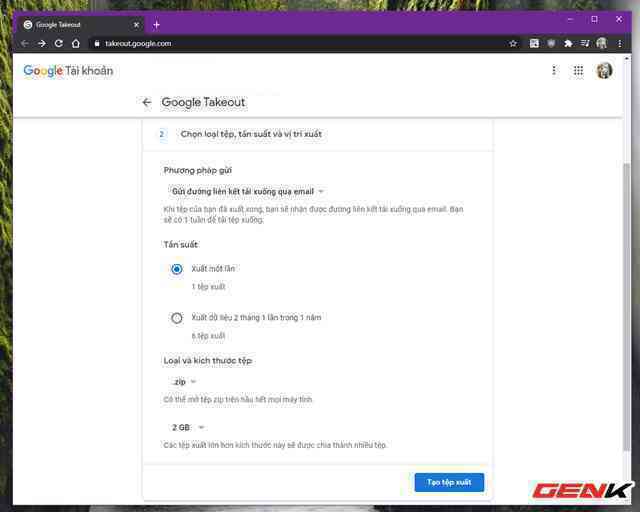Open the browser home page icon

76,43
